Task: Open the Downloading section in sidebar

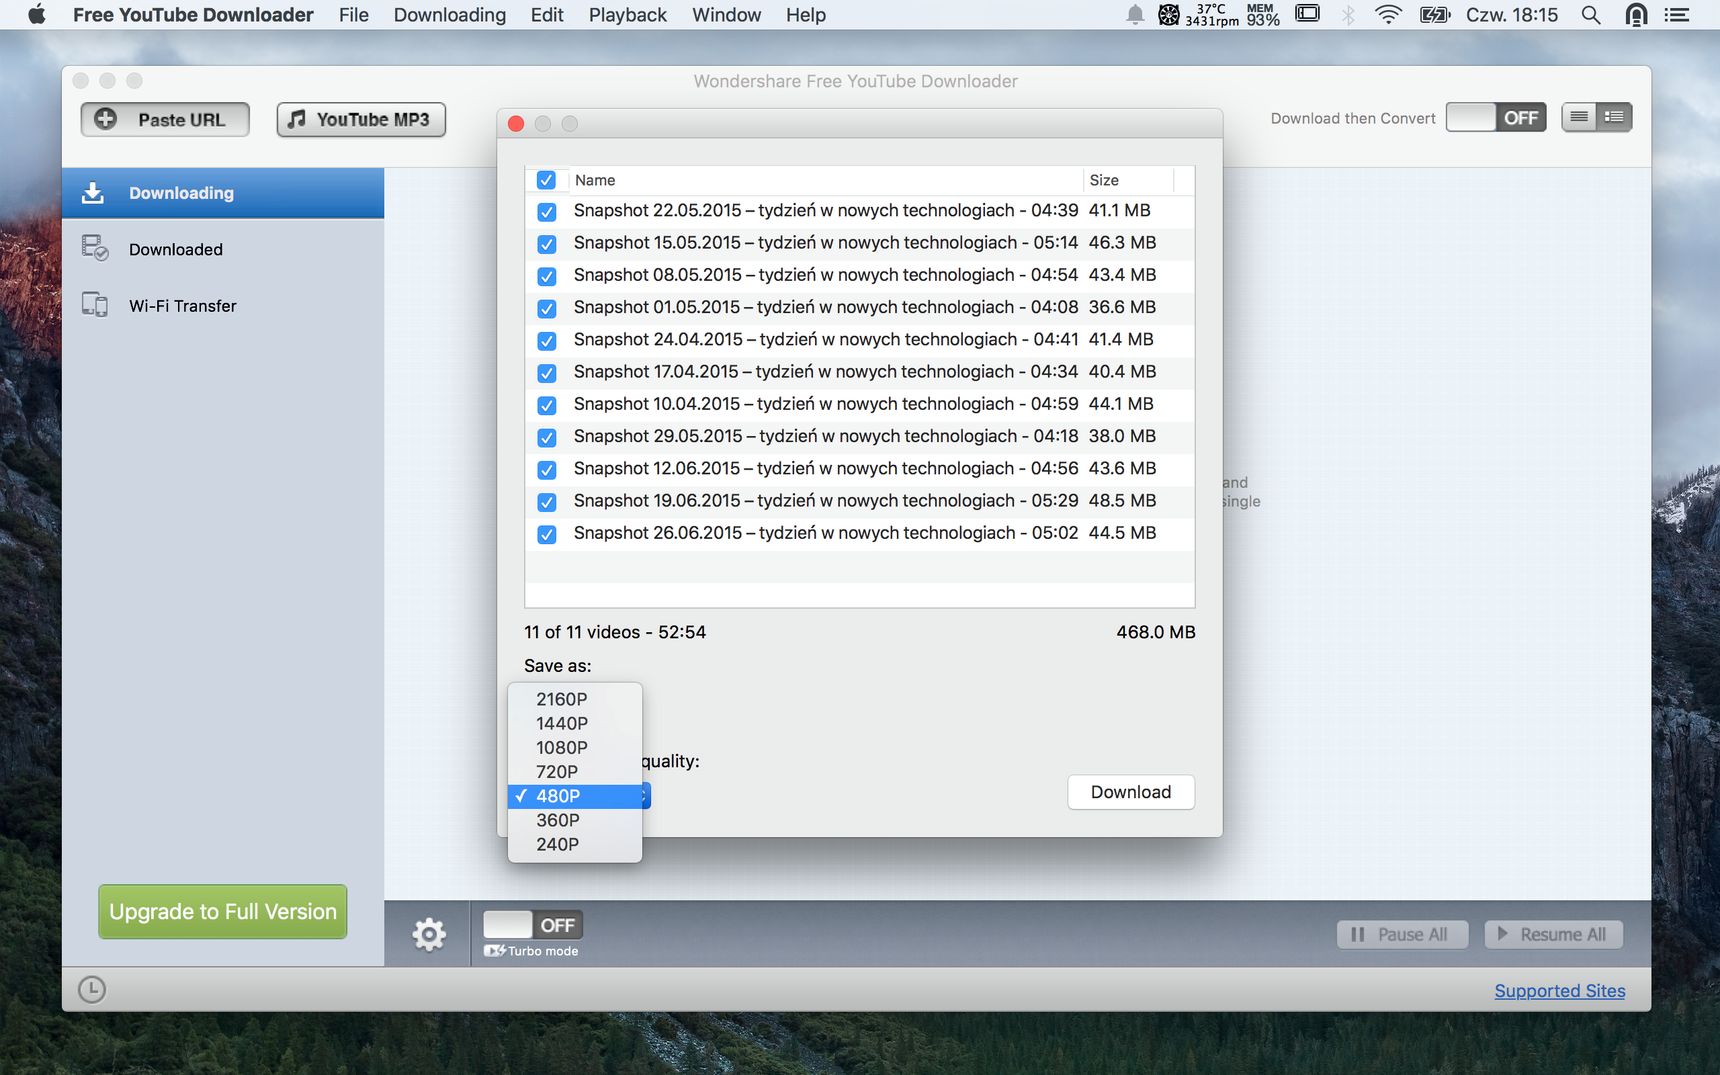Action: coord(223,193)
